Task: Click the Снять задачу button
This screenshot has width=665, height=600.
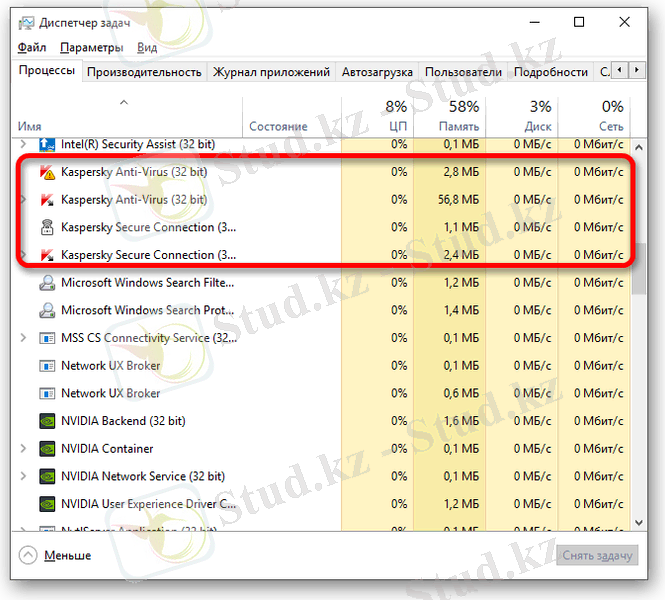Action: [597, 555]
